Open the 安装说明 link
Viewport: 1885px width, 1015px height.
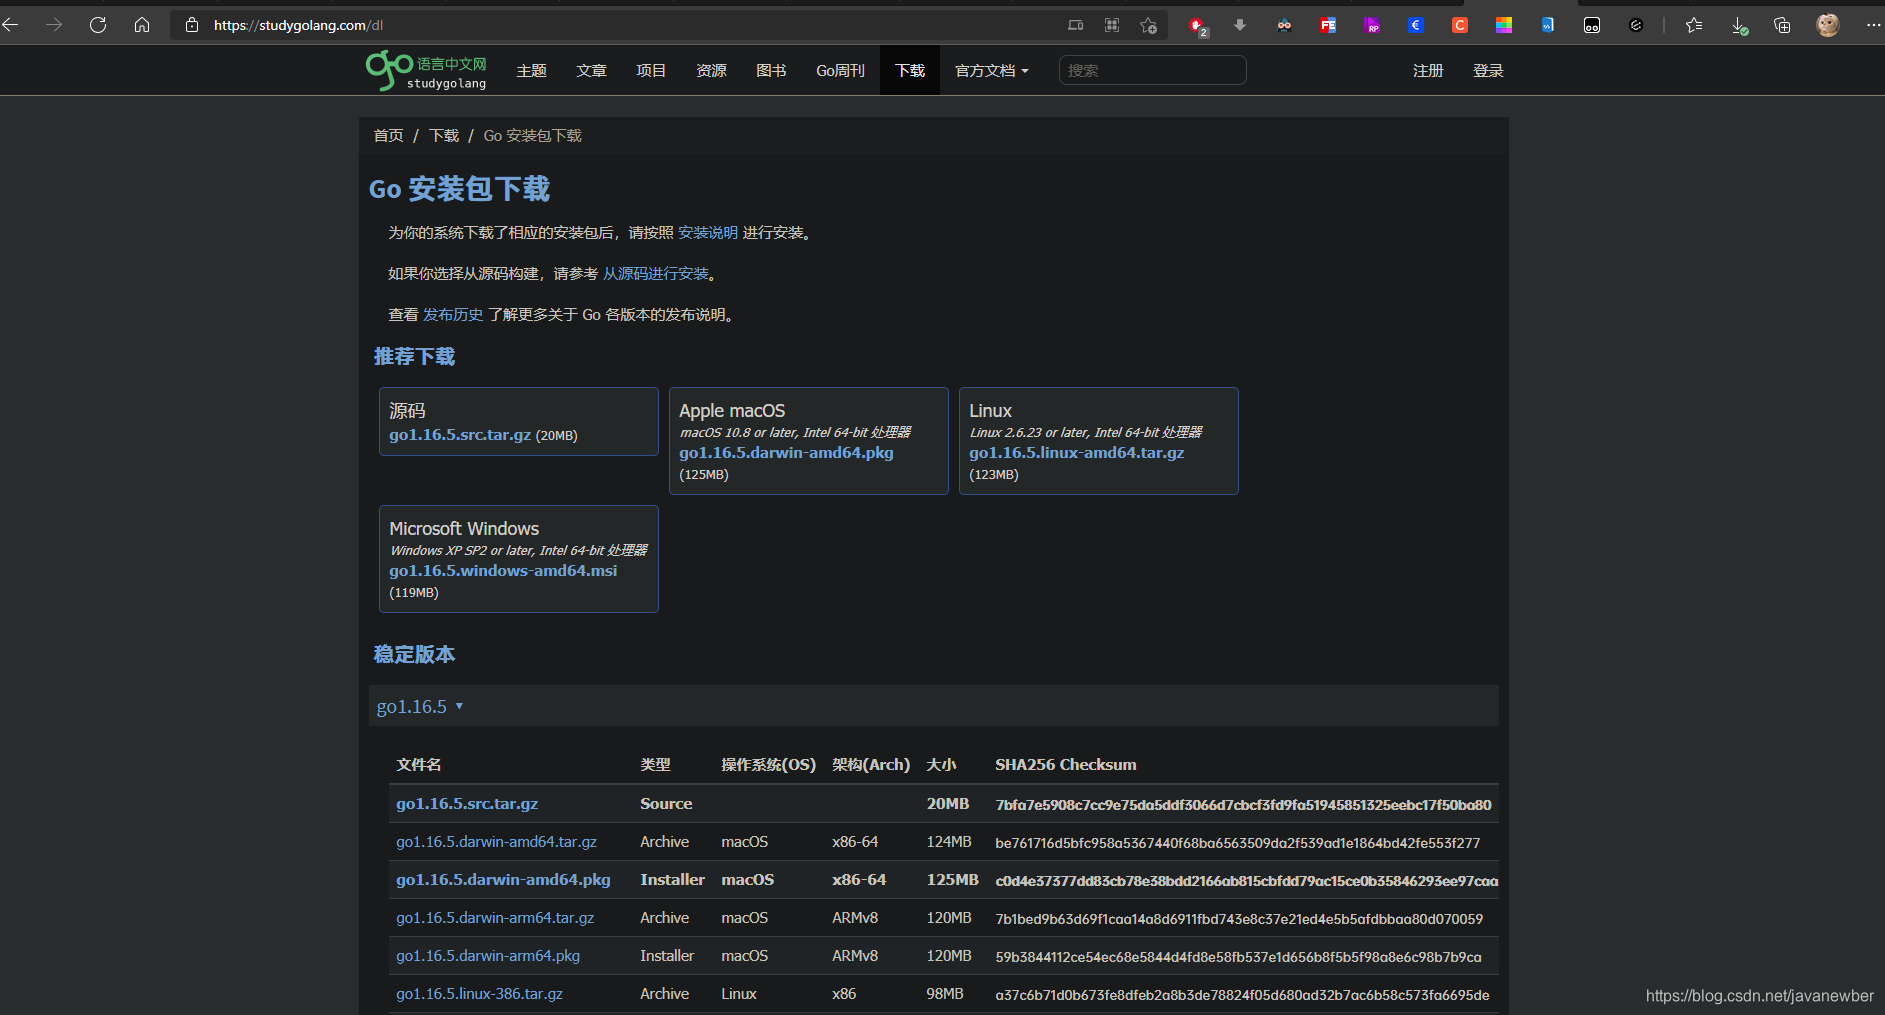708,233
